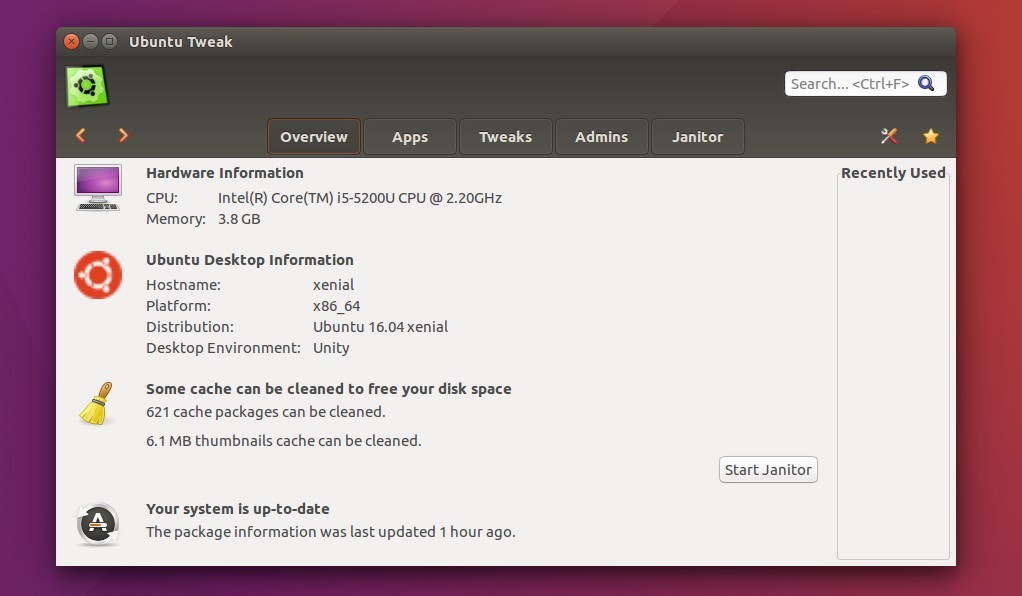Click the magnifier icon in search box

926,83
